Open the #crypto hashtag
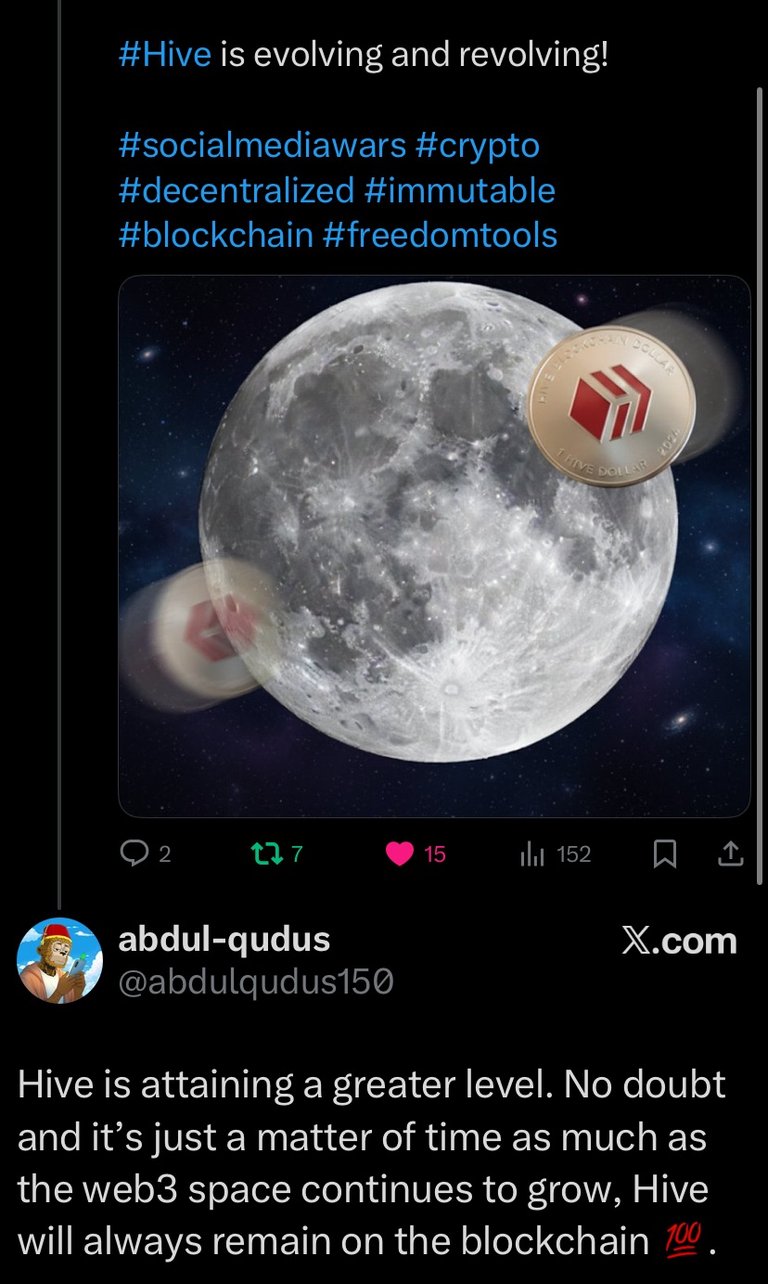Viewport: 768px width, 1284px height. [477, 146]
